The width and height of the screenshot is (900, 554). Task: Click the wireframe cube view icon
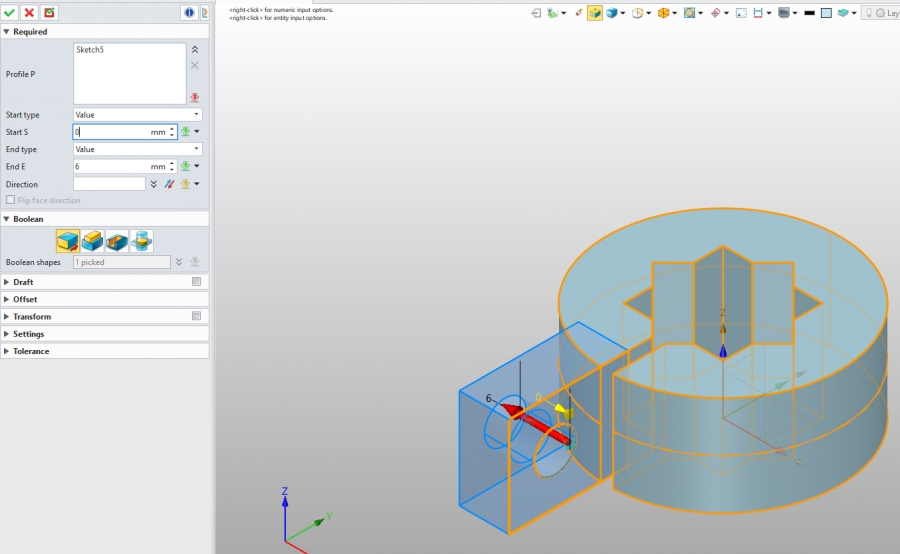click(x=637, y=13)
